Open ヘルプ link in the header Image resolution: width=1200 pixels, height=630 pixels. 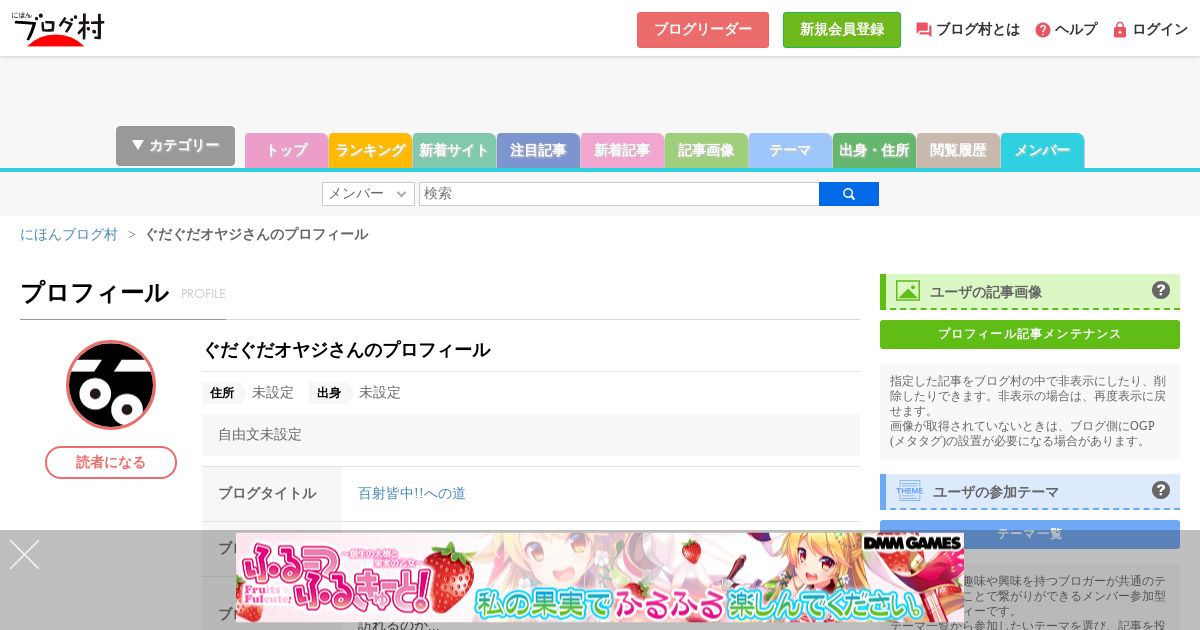tap(1066, 30)
